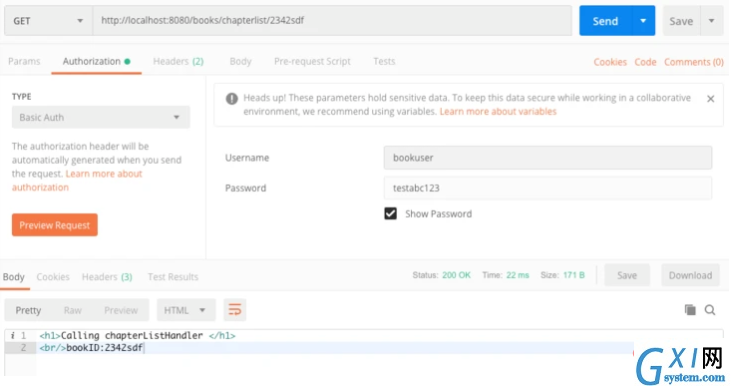The image size is (732, 386).
Task: Download the response with Download button
Action: click(690, 275)
